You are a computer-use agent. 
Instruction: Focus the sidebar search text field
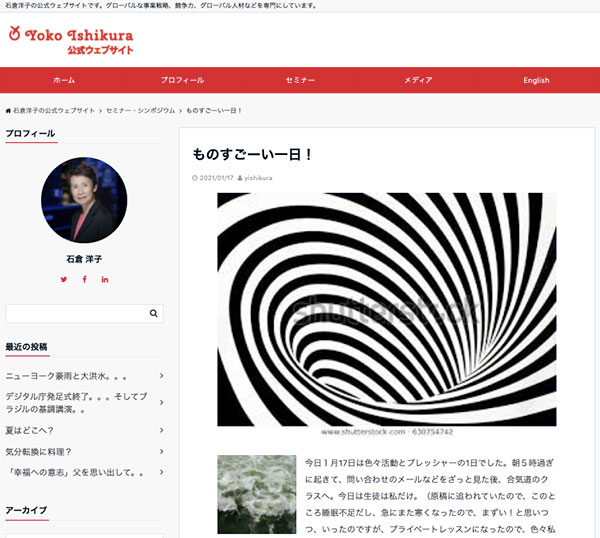click(75, 313)
